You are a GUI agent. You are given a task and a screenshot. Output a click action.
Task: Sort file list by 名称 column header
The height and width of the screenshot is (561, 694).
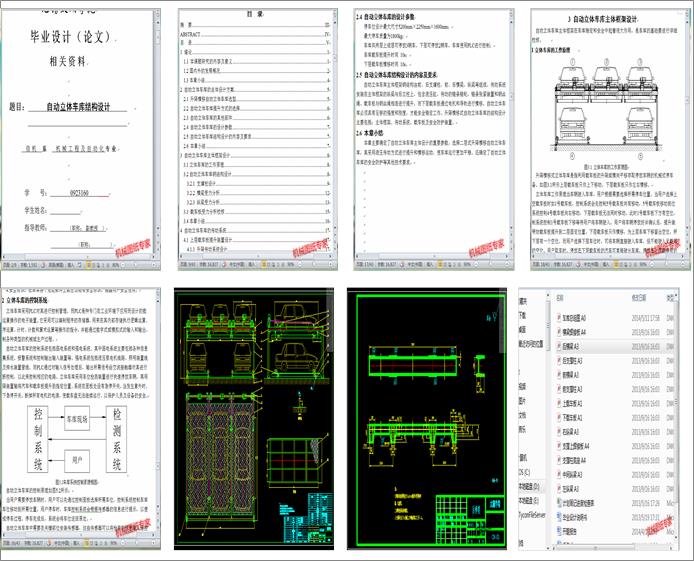[560, 298]
